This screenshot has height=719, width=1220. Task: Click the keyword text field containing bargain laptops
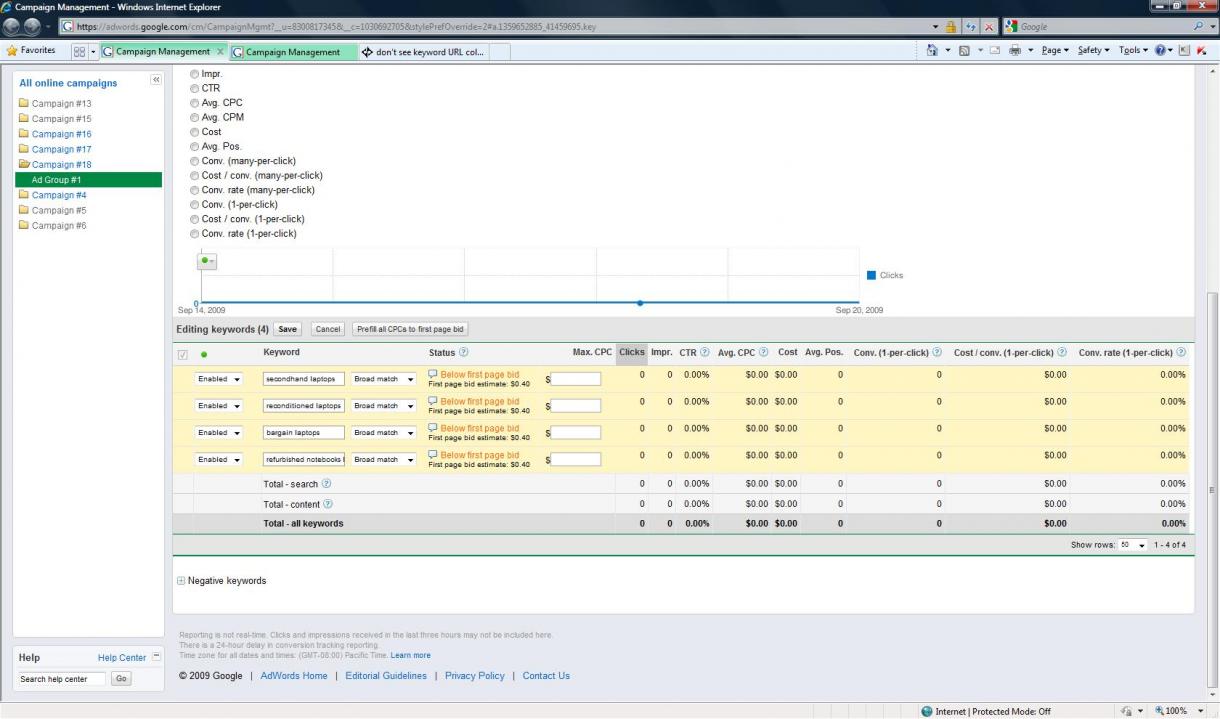(304, 433)
